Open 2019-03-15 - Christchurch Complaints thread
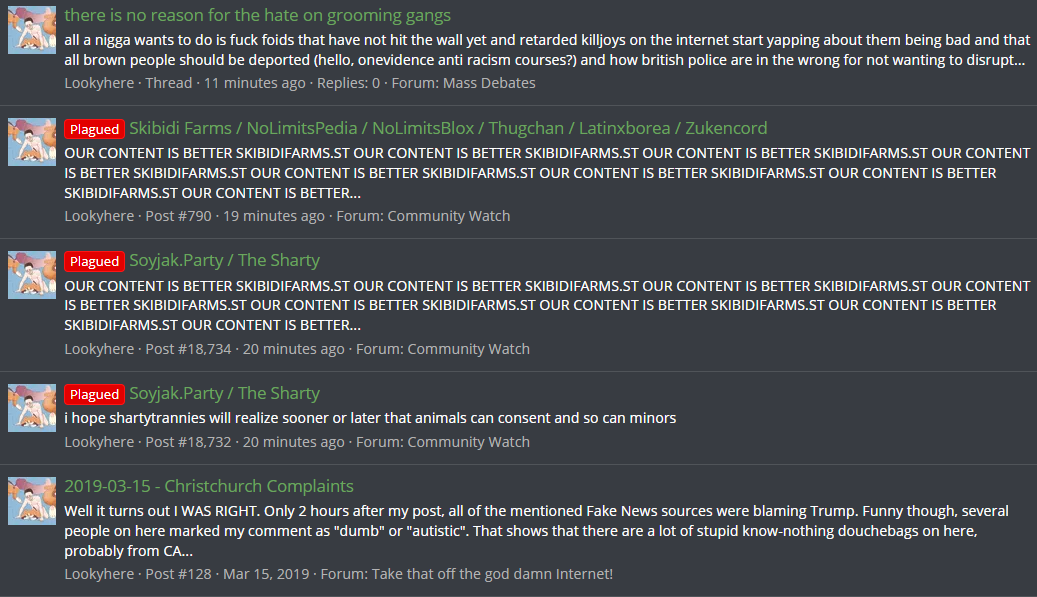Image resolution: width=1037 pixels, height=597 pixels. 209,486
